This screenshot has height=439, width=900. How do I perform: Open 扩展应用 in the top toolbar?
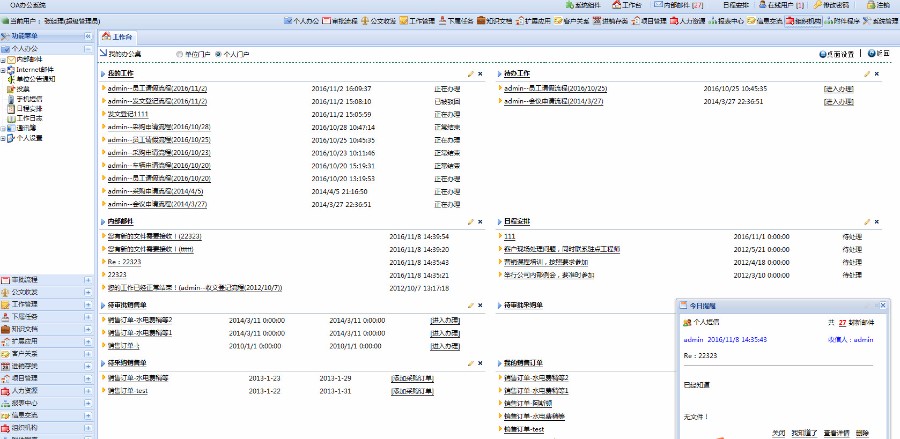click(x=533, y=21)
